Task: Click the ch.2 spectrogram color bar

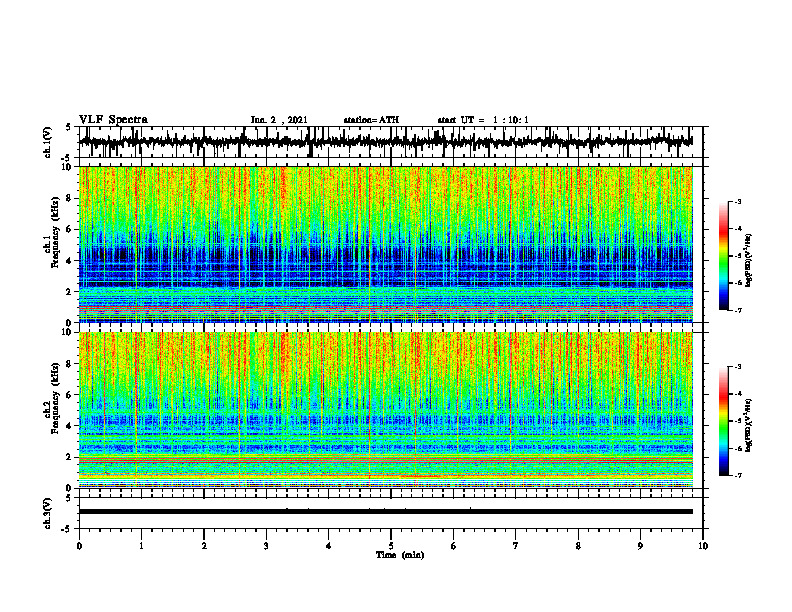Action: pyautogui.click(x=724, y=421)
